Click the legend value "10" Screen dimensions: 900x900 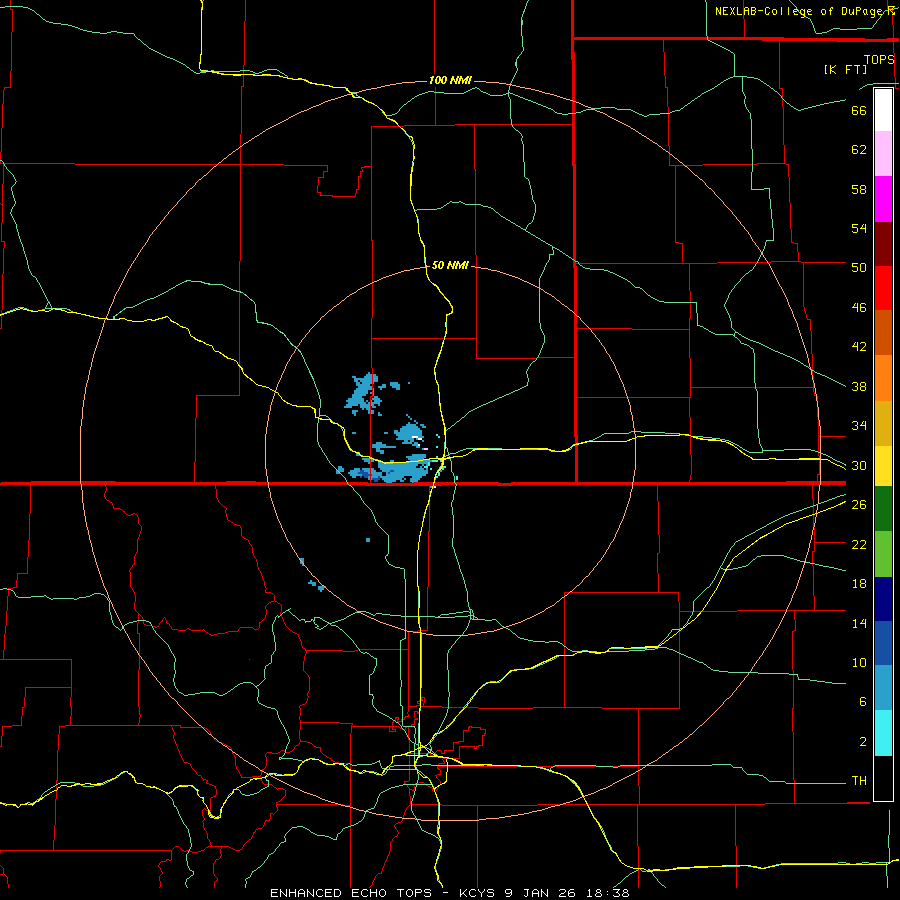[x=859, y=662]
